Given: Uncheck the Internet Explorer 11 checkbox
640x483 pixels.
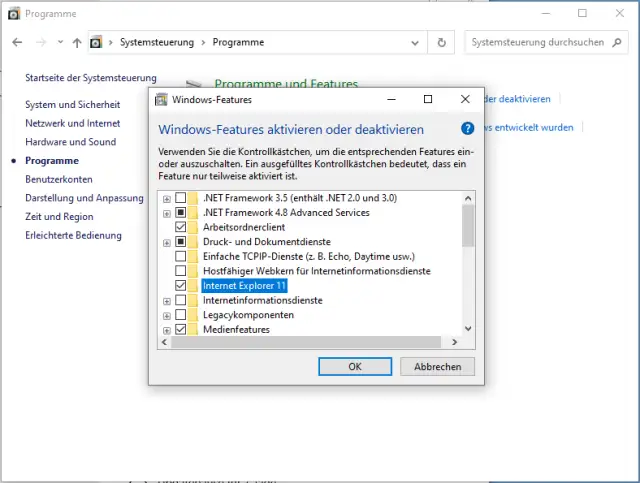Looking at the screenshot, I should pyautogui.click(x=180, y=285).
